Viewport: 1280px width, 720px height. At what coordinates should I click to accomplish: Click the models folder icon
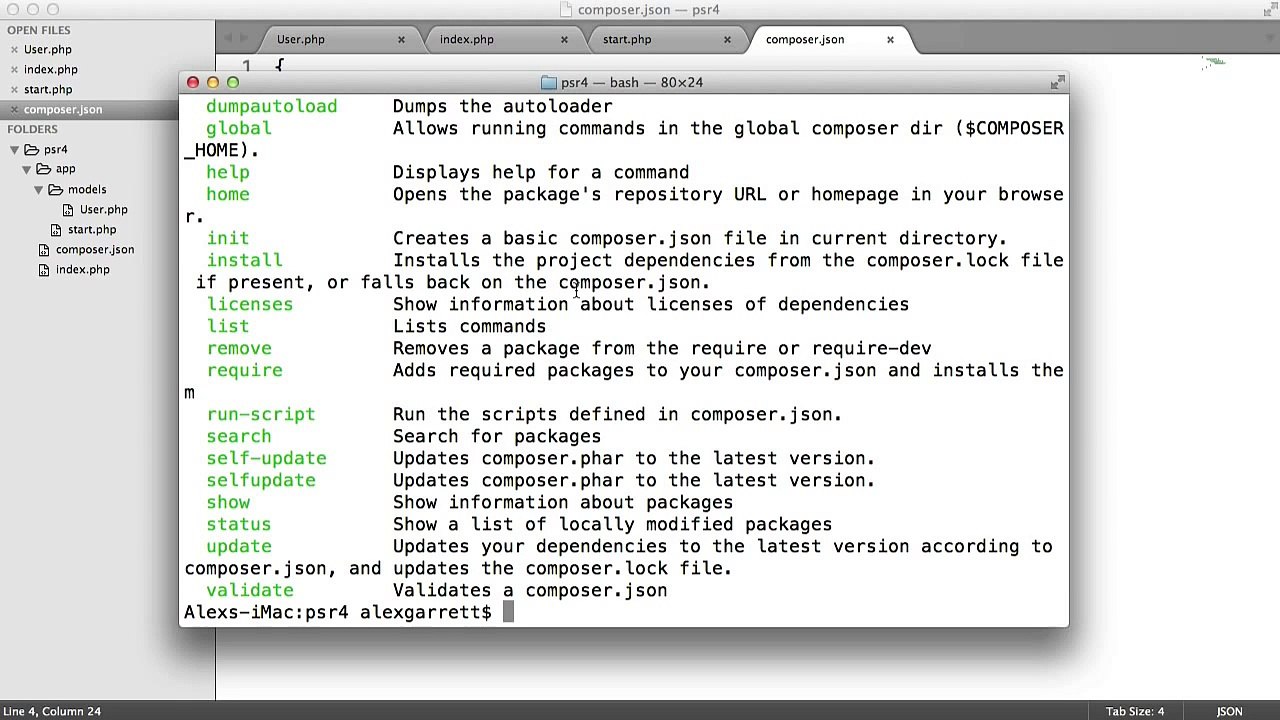coord(55,189)
